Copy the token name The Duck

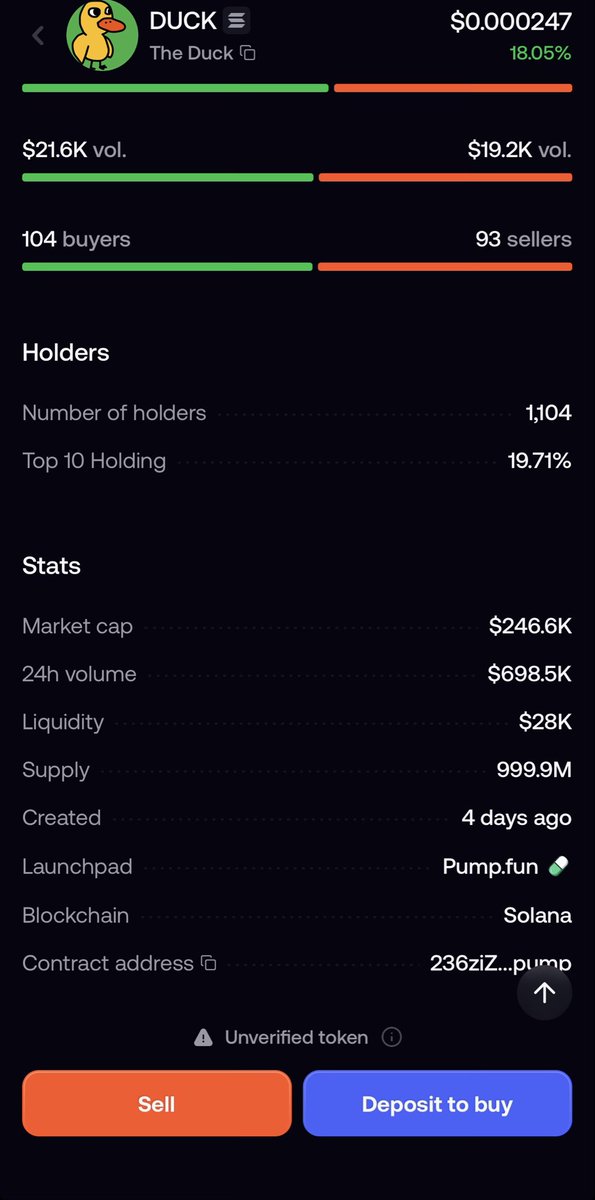[x=248, y=53]
